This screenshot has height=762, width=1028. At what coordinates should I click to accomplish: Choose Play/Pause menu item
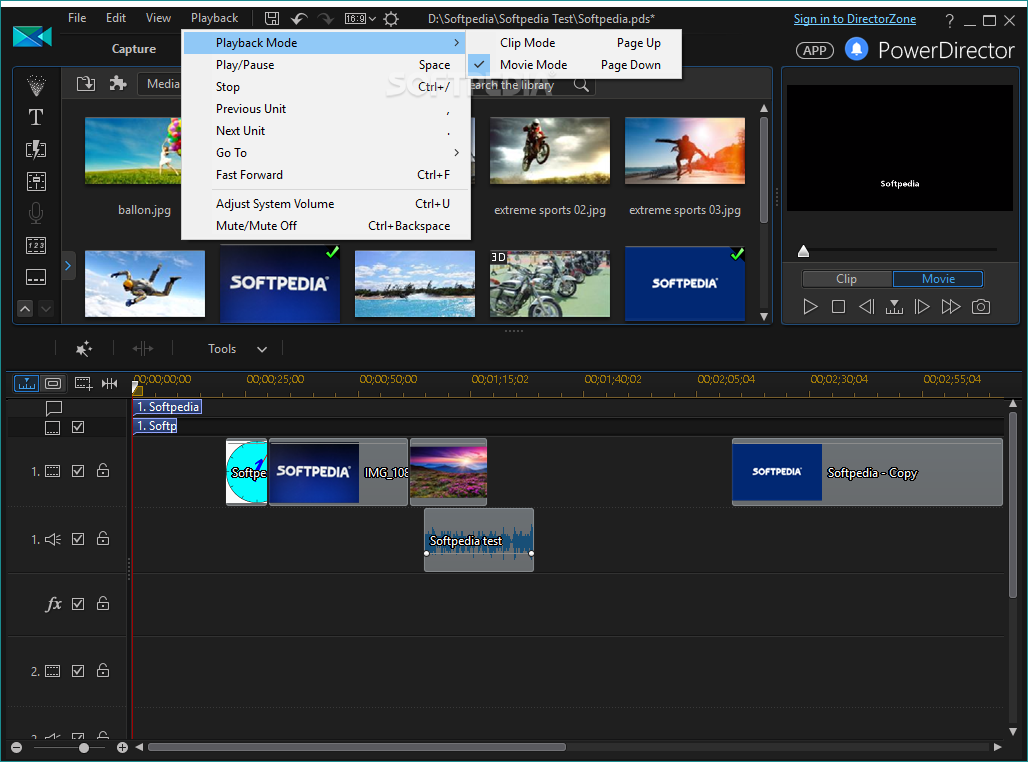tap(326, 65)
